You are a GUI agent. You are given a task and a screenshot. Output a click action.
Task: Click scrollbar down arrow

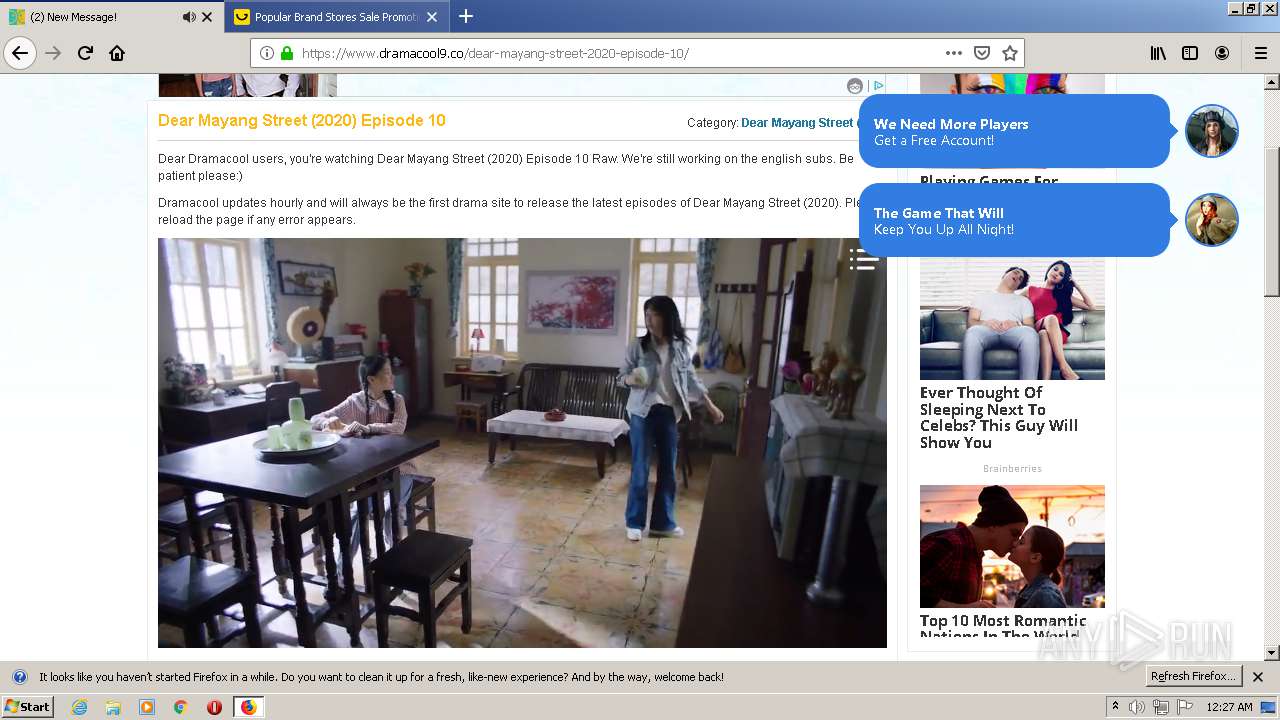click(1272, 653)
